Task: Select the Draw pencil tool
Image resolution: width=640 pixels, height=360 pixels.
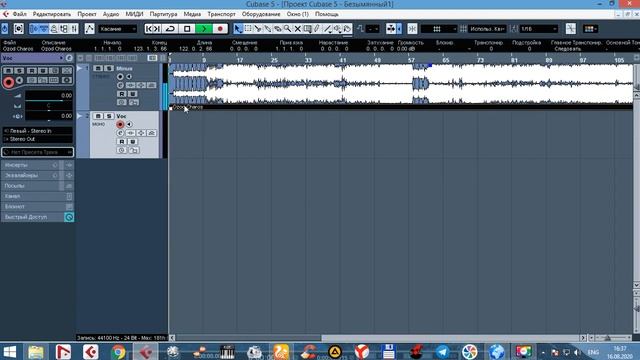Action: [317, 29]
